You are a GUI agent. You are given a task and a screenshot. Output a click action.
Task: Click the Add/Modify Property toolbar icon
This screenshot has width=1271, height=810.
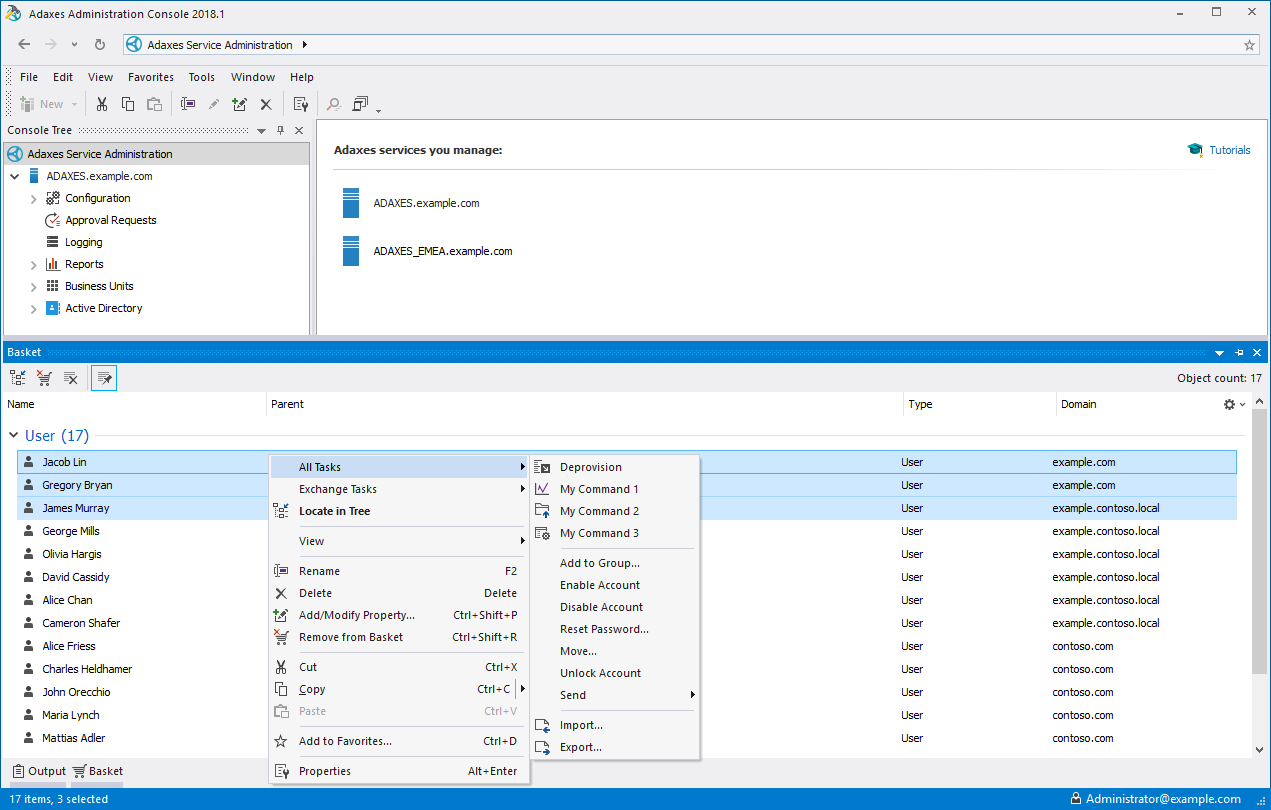pyautogui.click(x=239, y=103)
